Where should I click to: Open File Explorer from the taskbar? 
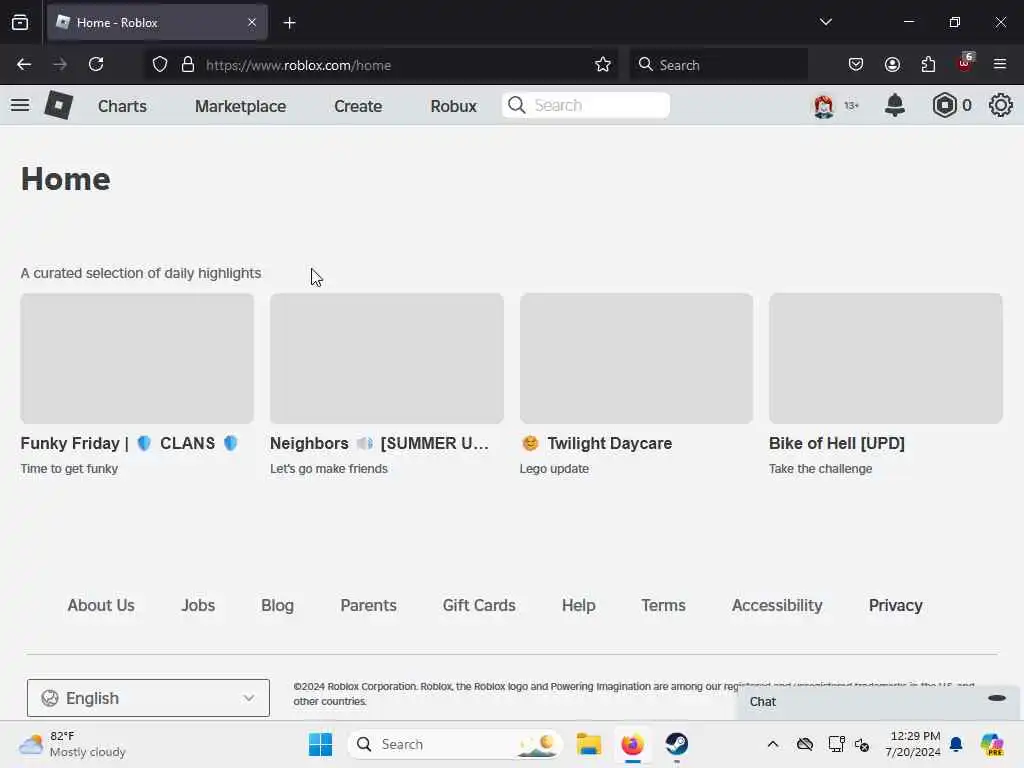click(588, 744)
